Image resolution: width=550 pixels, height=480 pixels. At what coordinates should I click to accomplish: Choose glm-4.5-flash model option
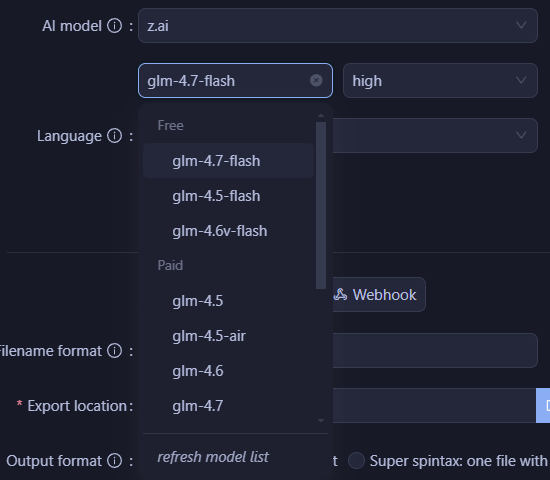[x=228, y=196]
